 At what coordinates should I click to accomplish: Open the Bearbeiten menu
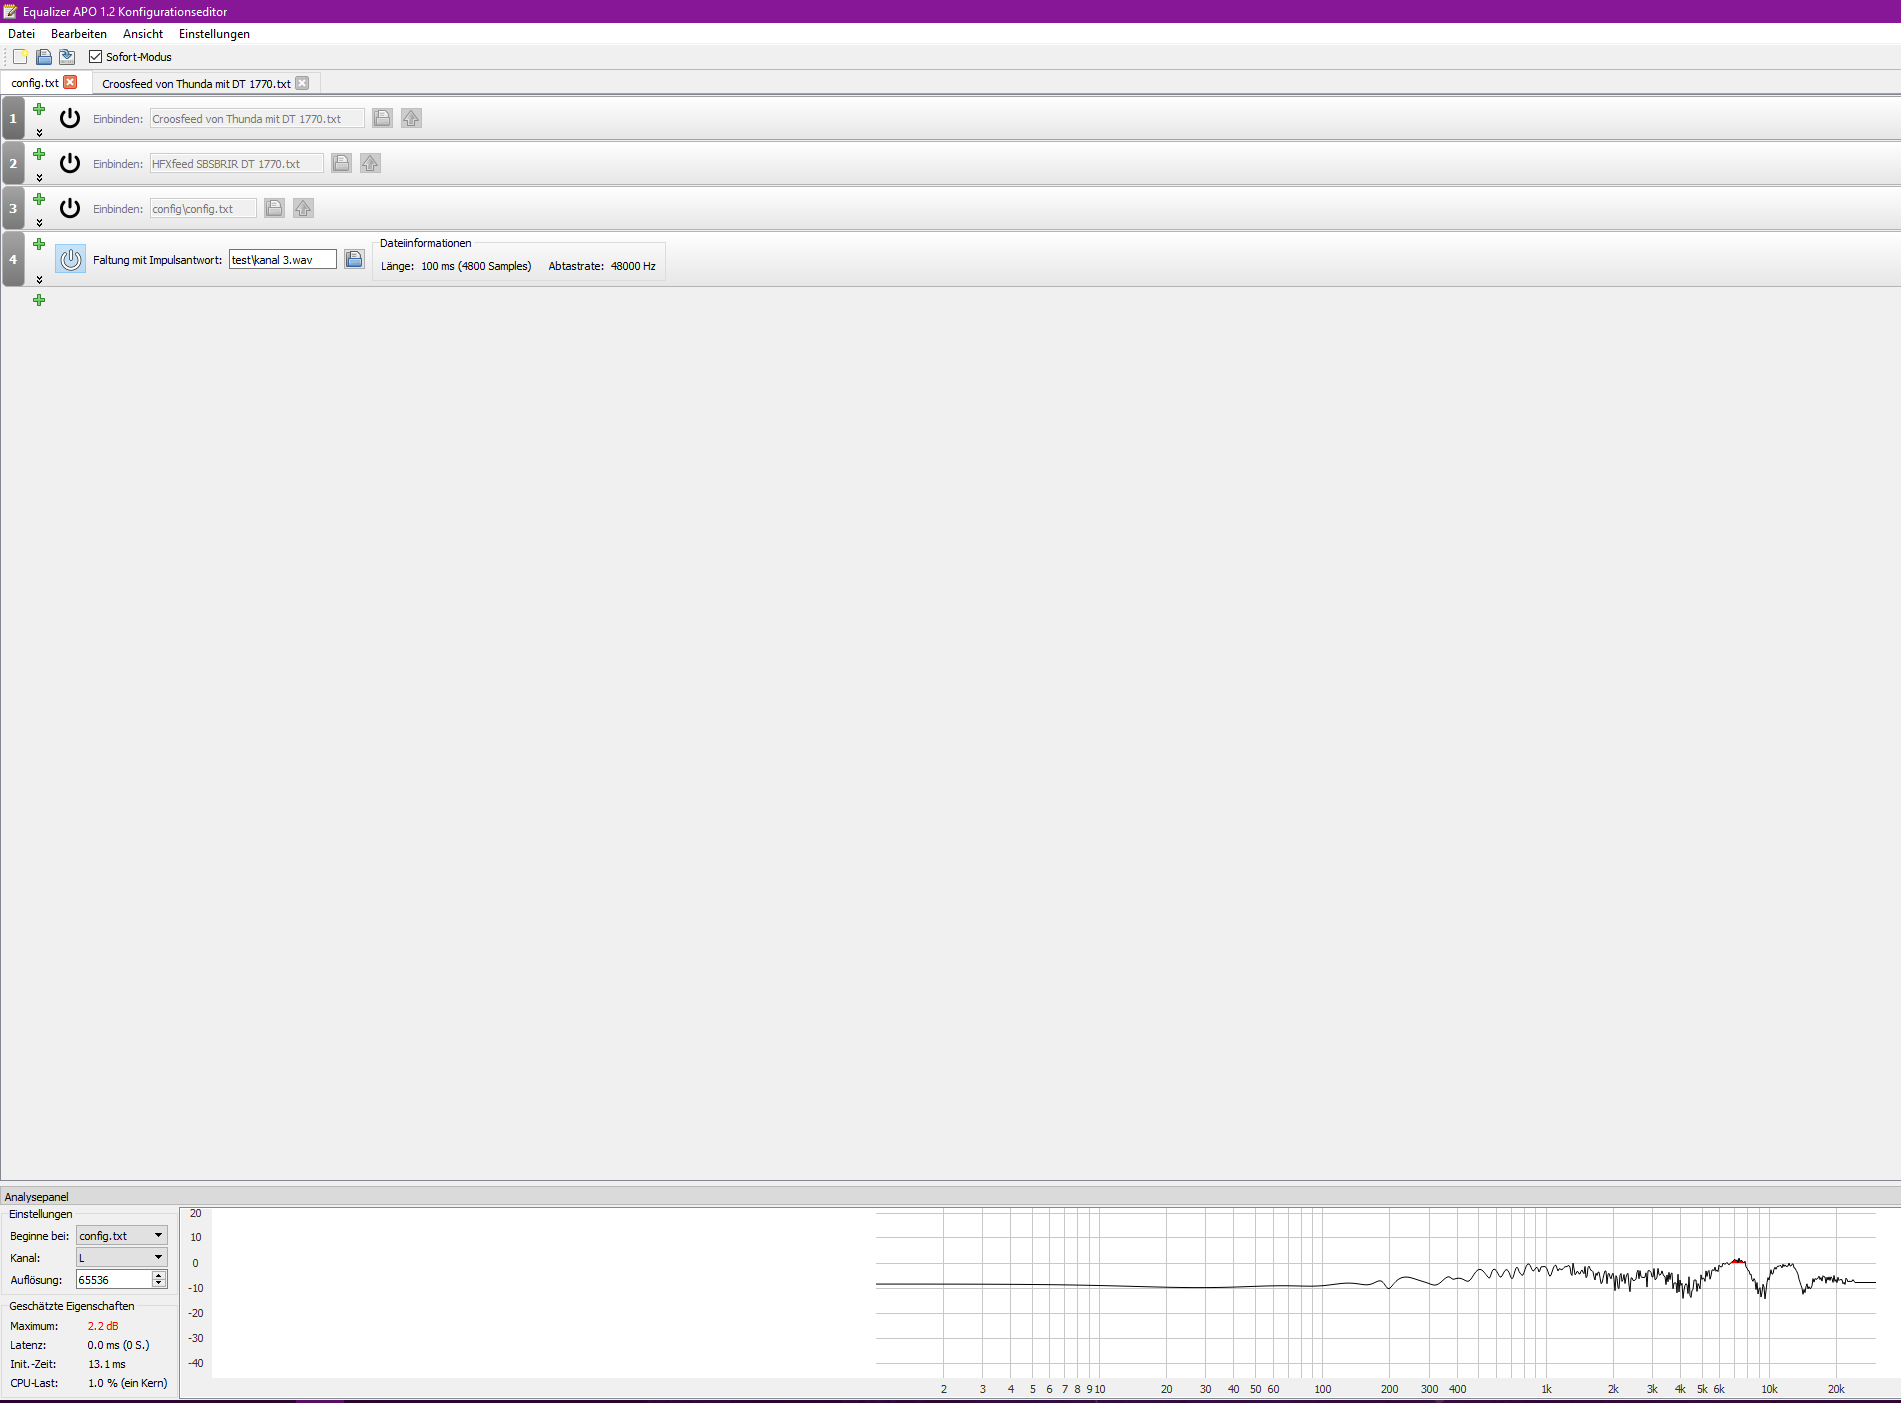click(x=79, y=34)
